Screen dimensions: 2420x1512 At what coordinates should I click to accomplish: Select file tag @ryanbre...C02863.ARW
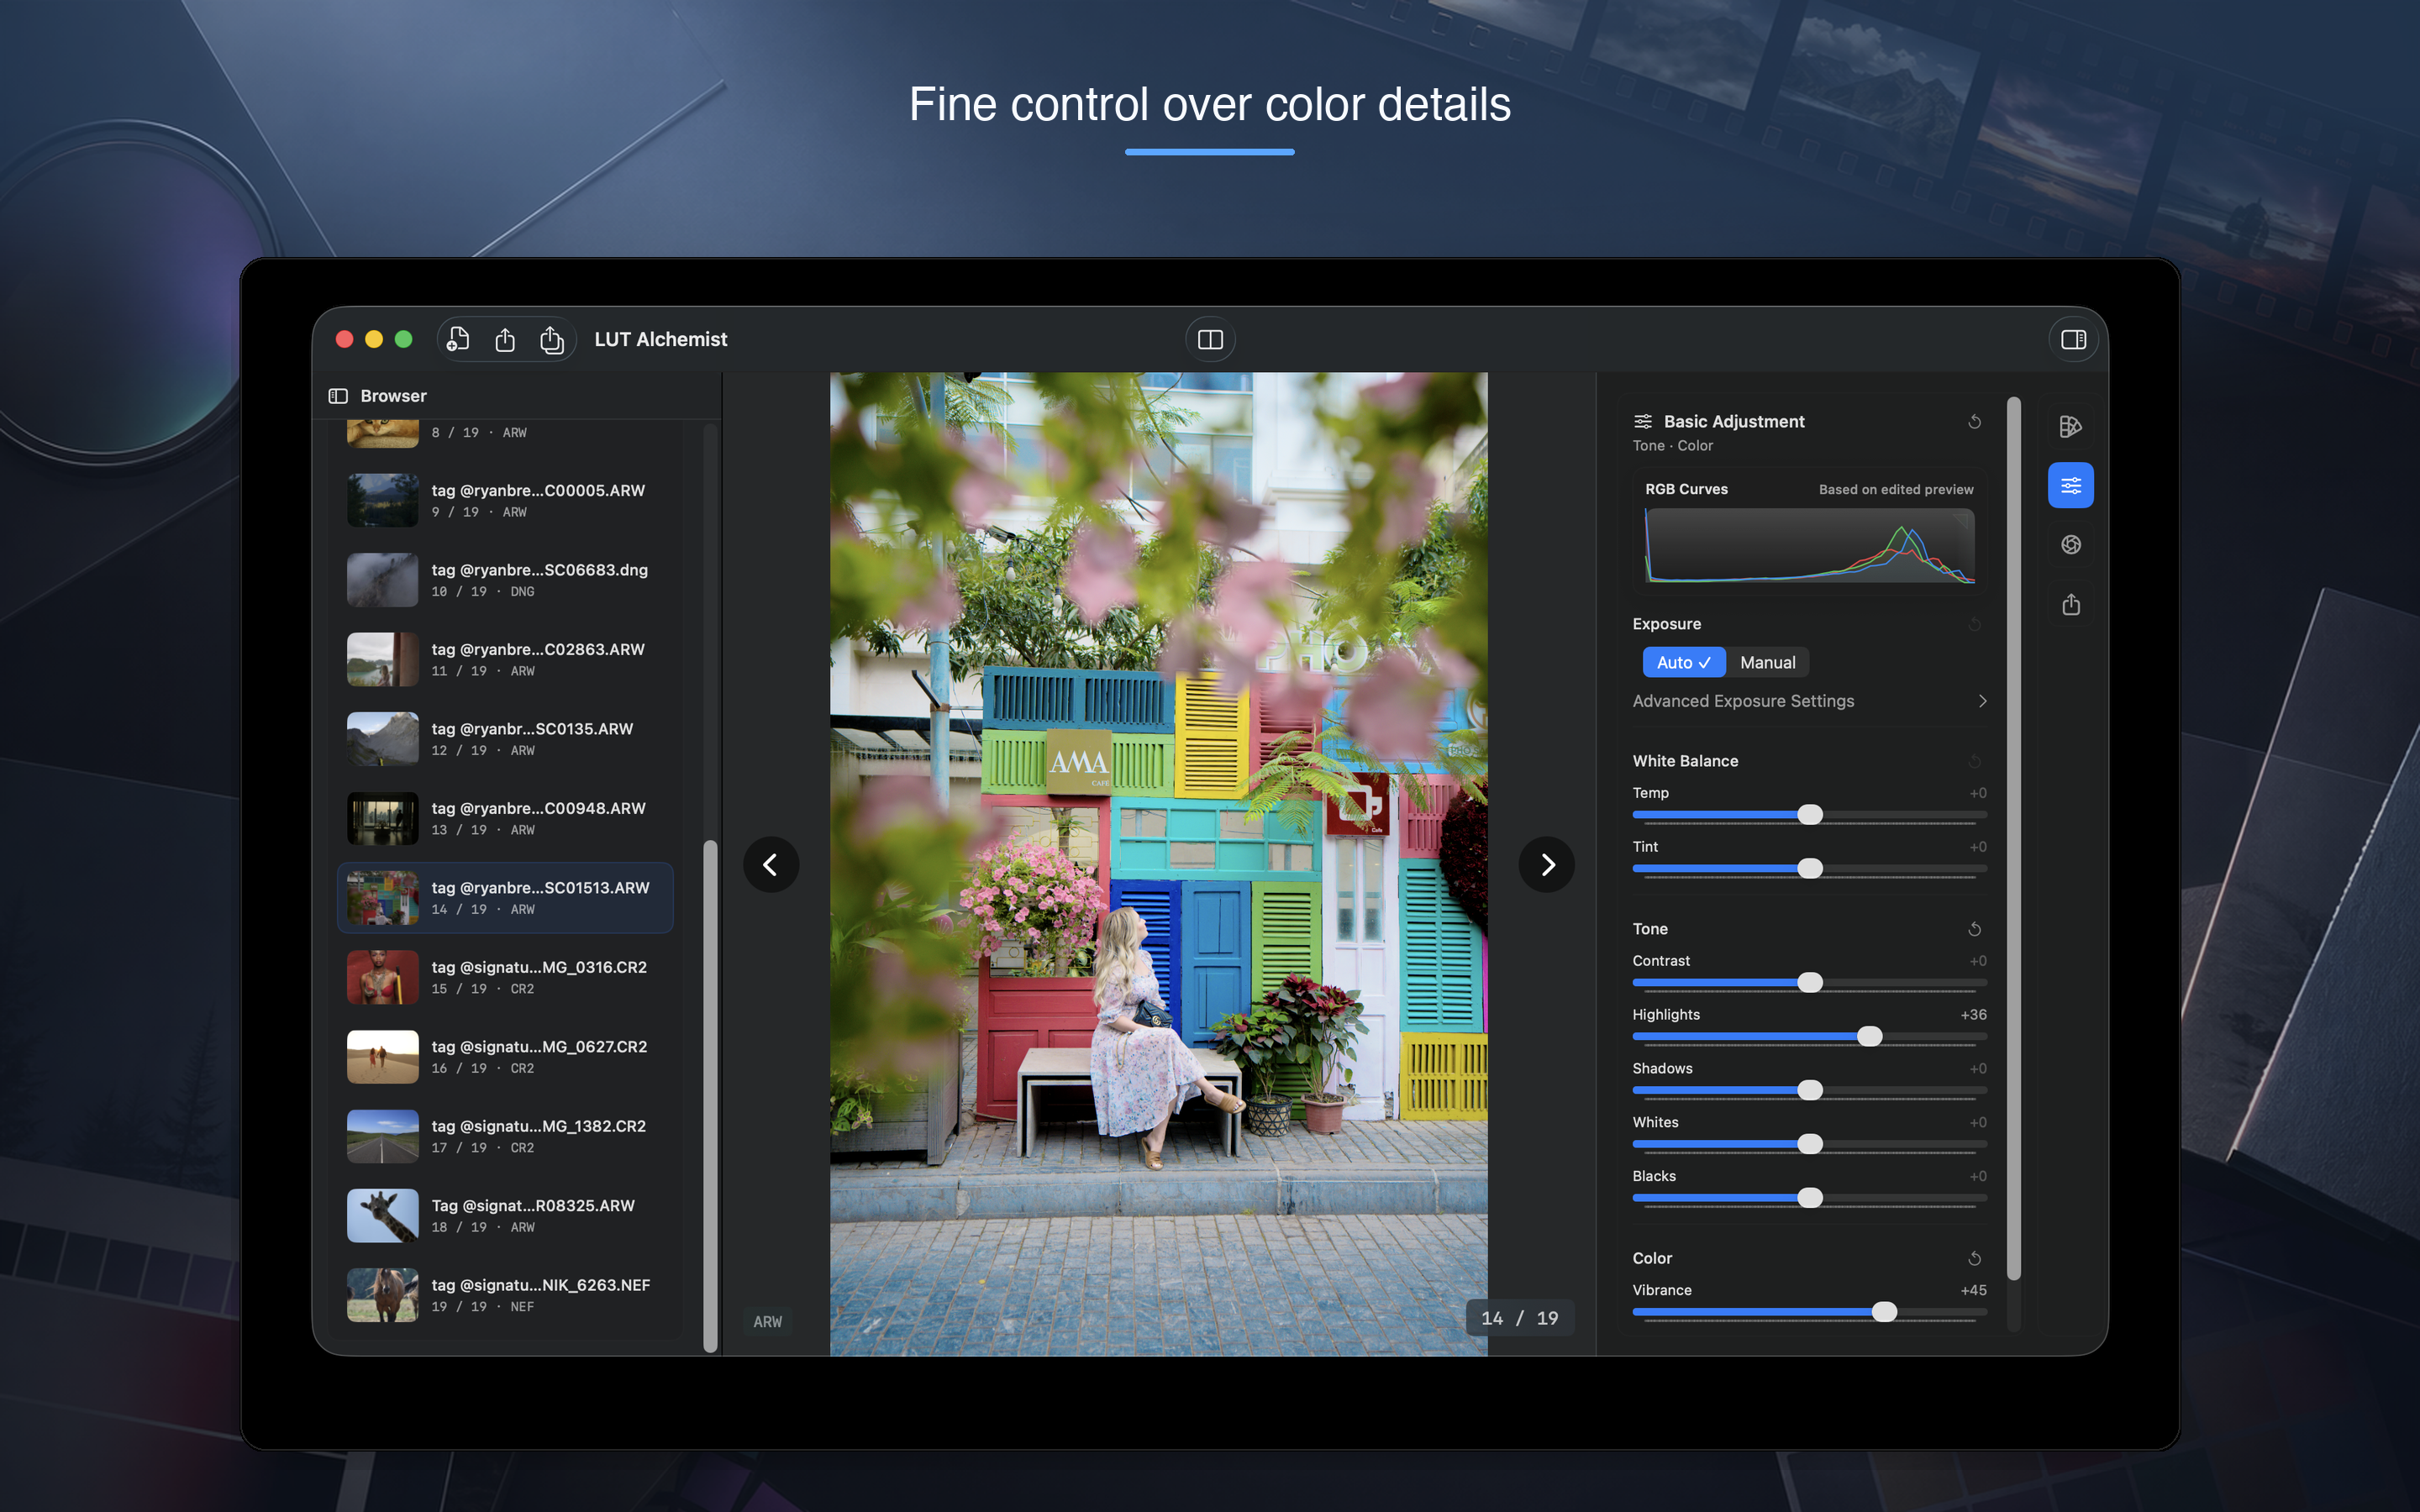click(x=505, y=659)
